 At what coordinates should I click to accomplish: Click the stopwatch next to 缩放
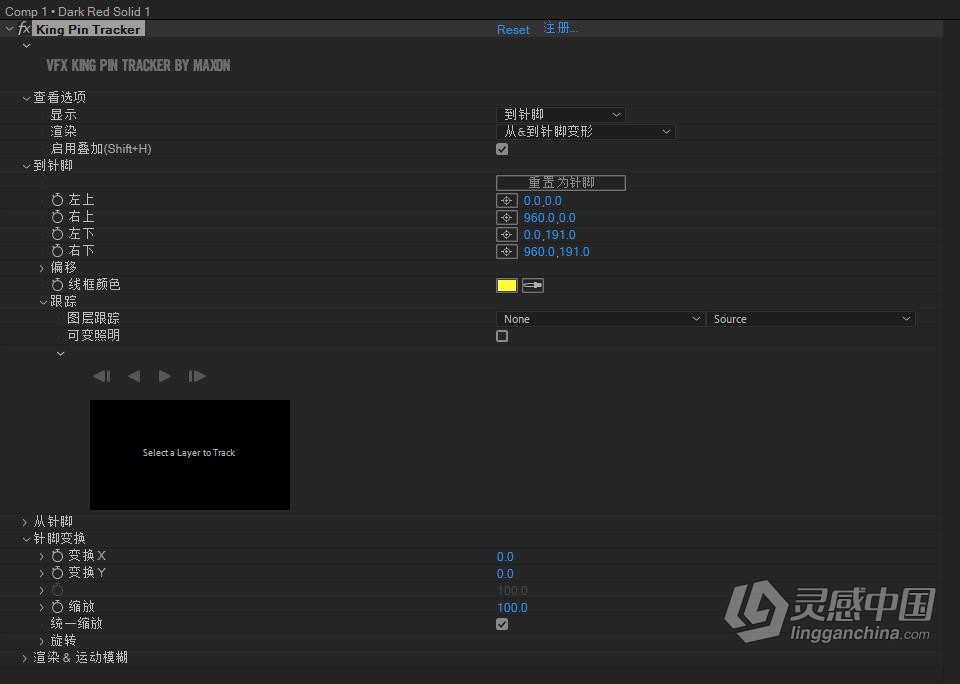(58, 607)
